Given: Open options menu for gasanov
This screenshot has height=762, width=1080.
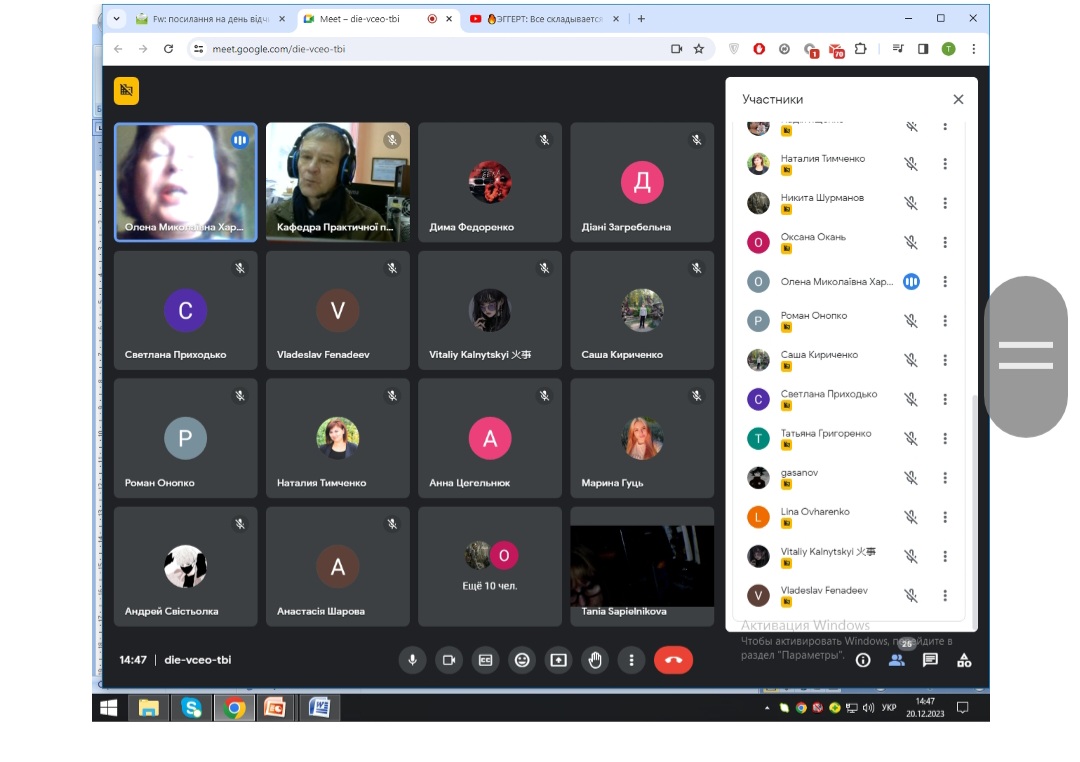Looking at the screenshot, I should tap(945, 478).
